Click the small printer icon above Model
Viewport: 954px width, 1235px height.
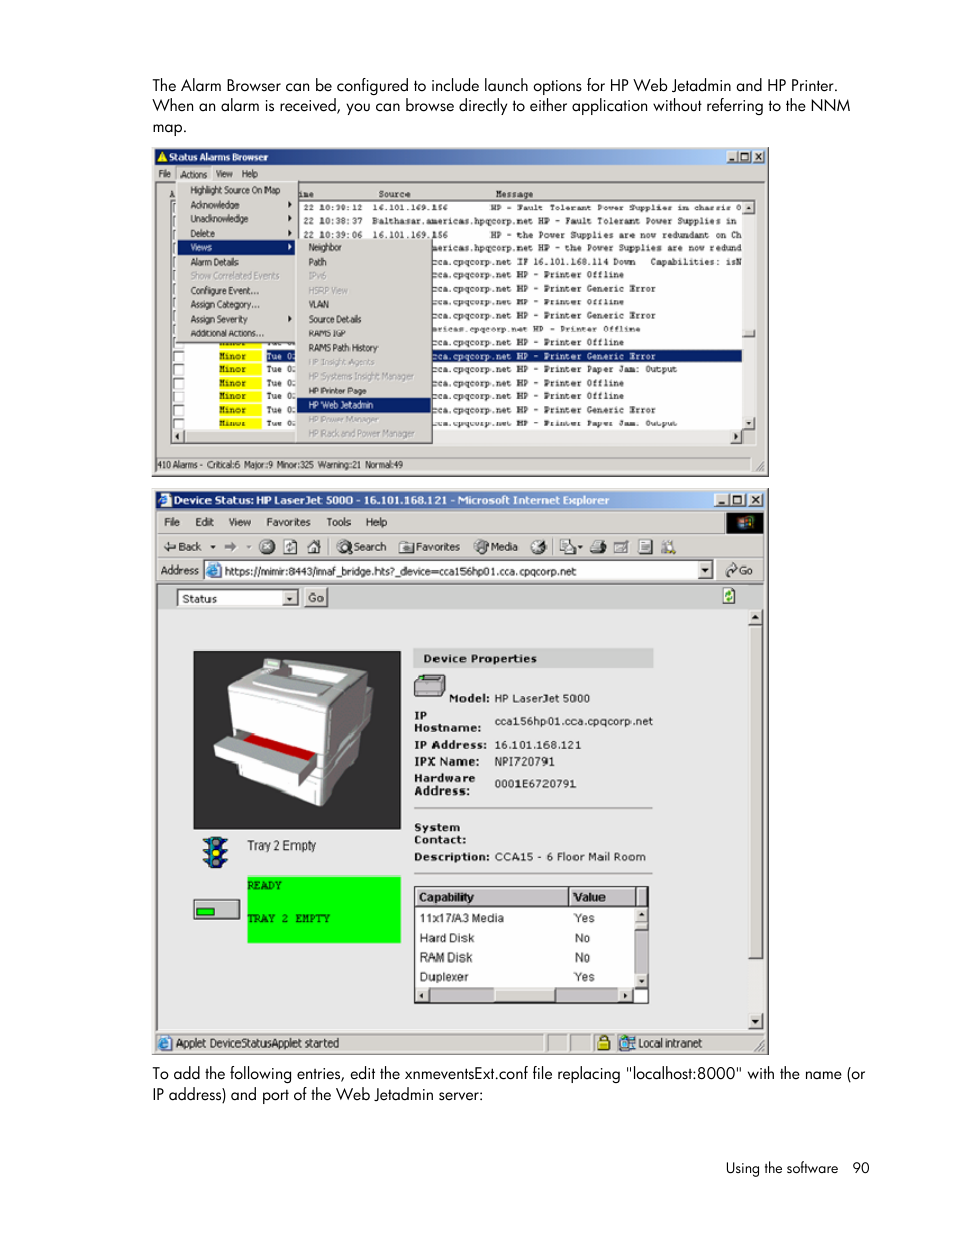click(x=429, y=685)
